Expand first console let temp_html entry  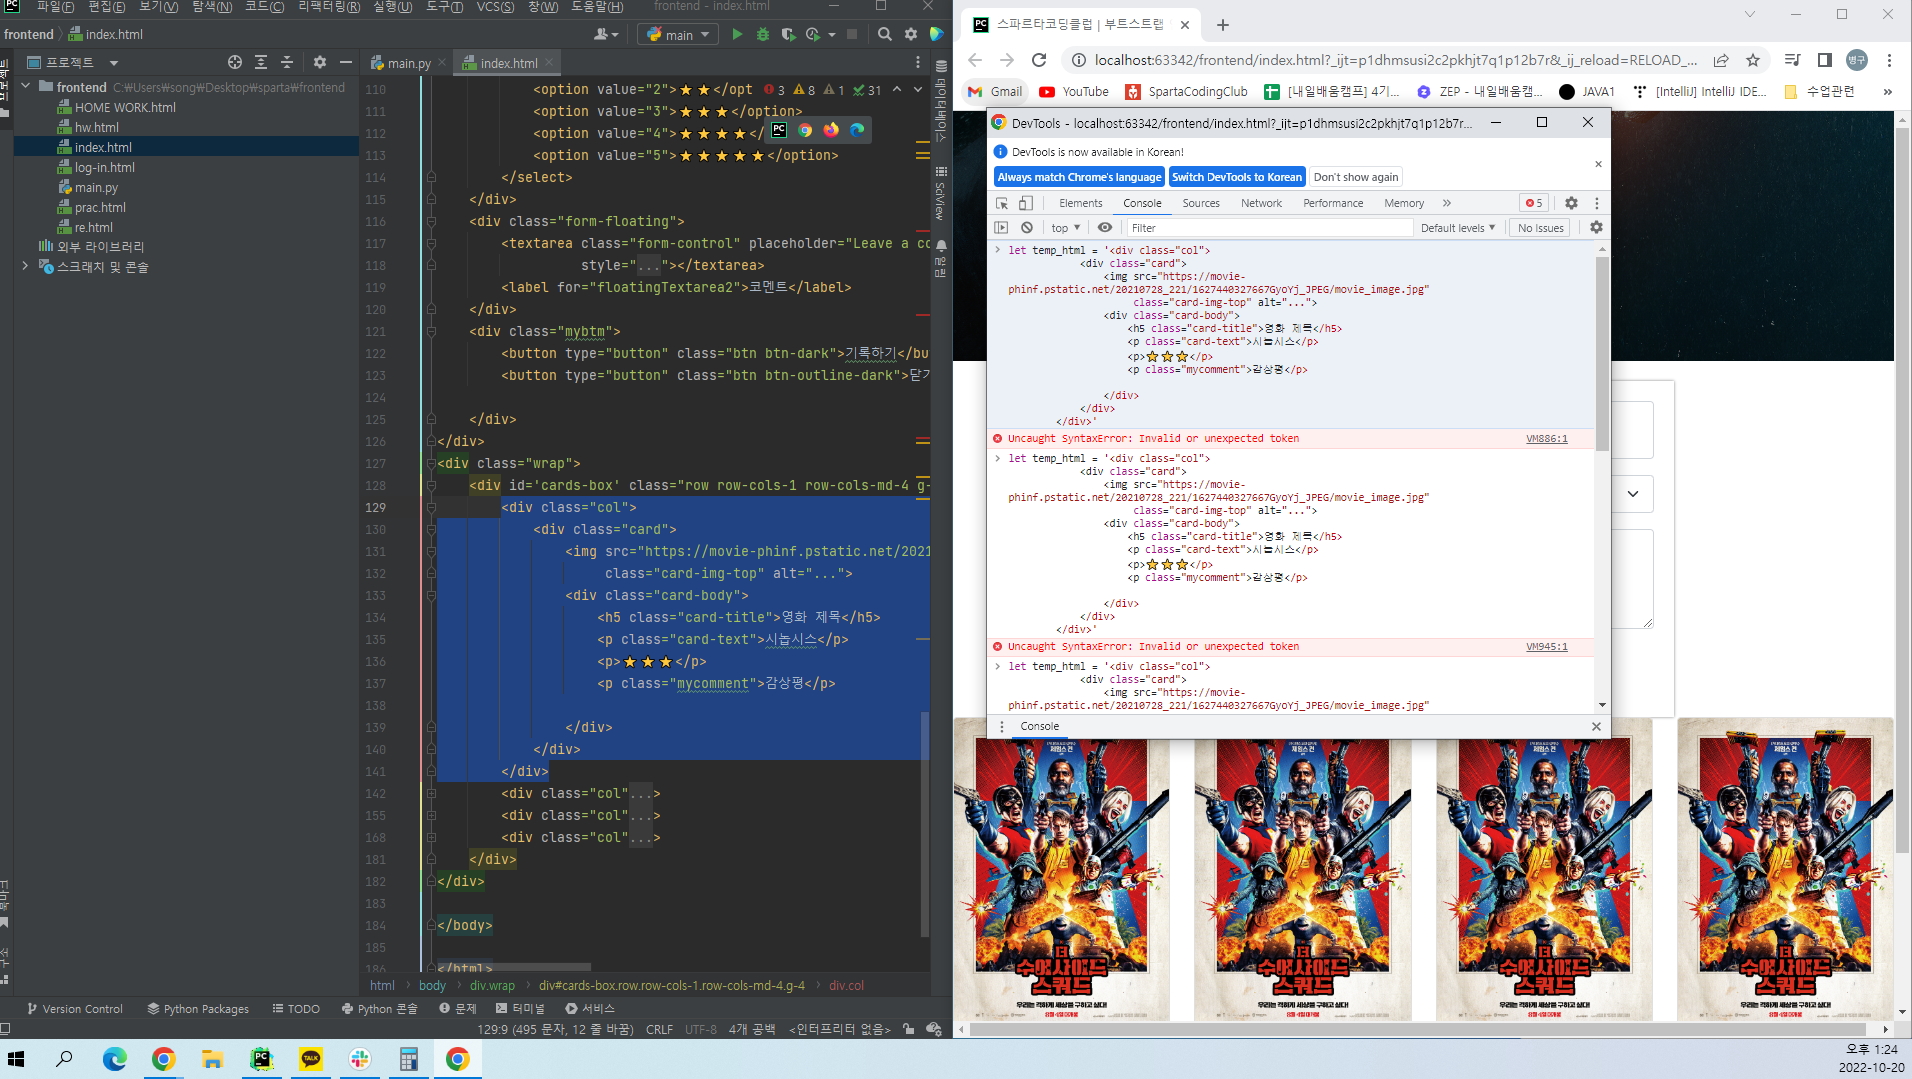[x=997, y=250]
